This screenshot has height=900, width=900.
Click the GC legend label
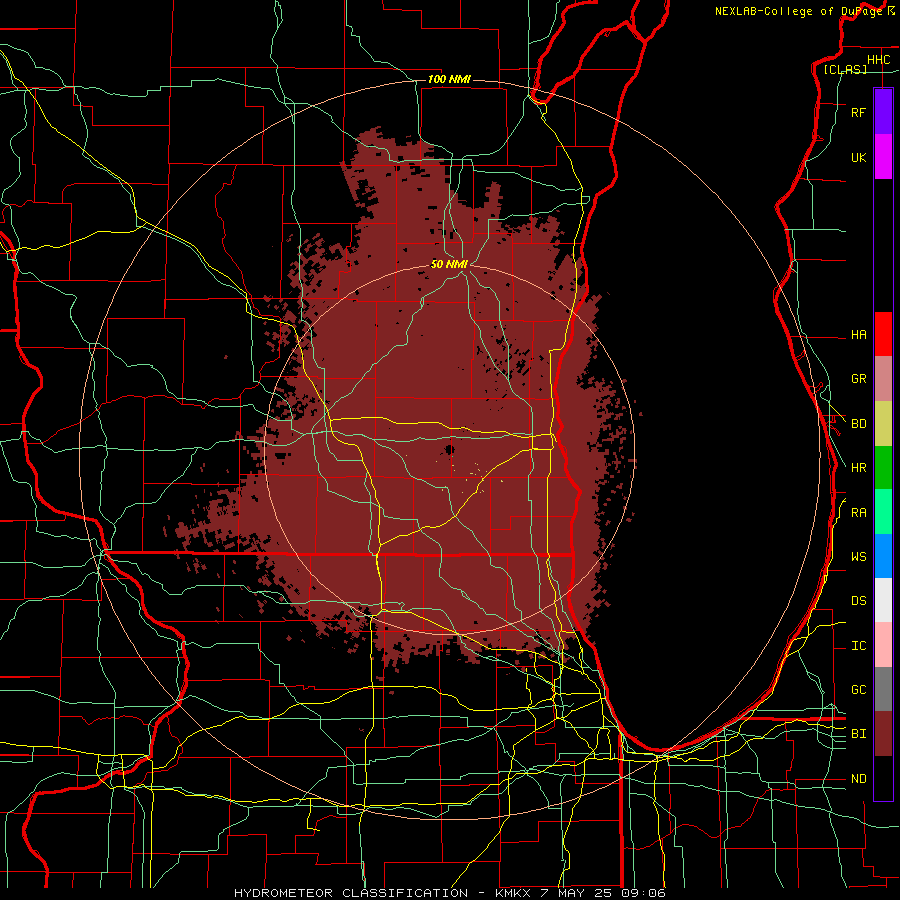point(858,689)
